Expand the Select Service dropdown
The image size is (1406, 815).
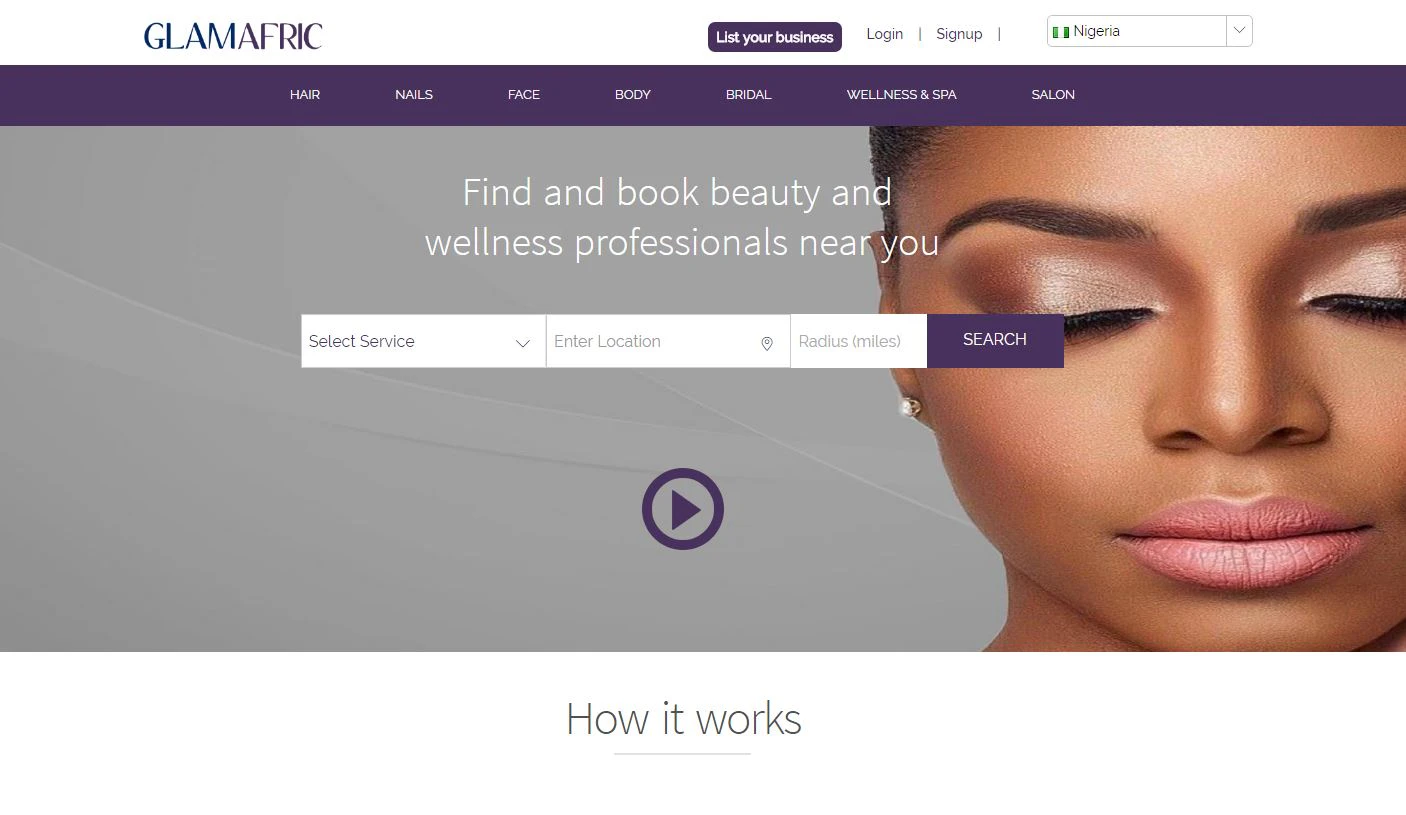pos(423,341)
